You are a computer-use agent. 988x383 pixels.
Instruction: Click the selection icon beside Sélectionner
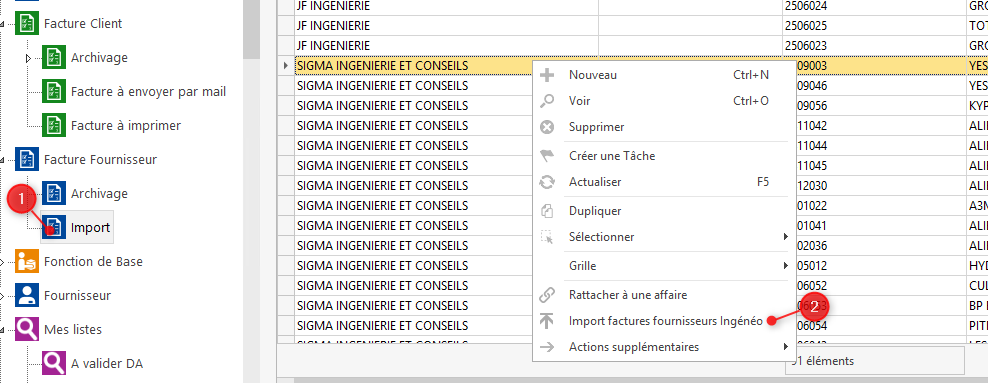coord(548,237)
